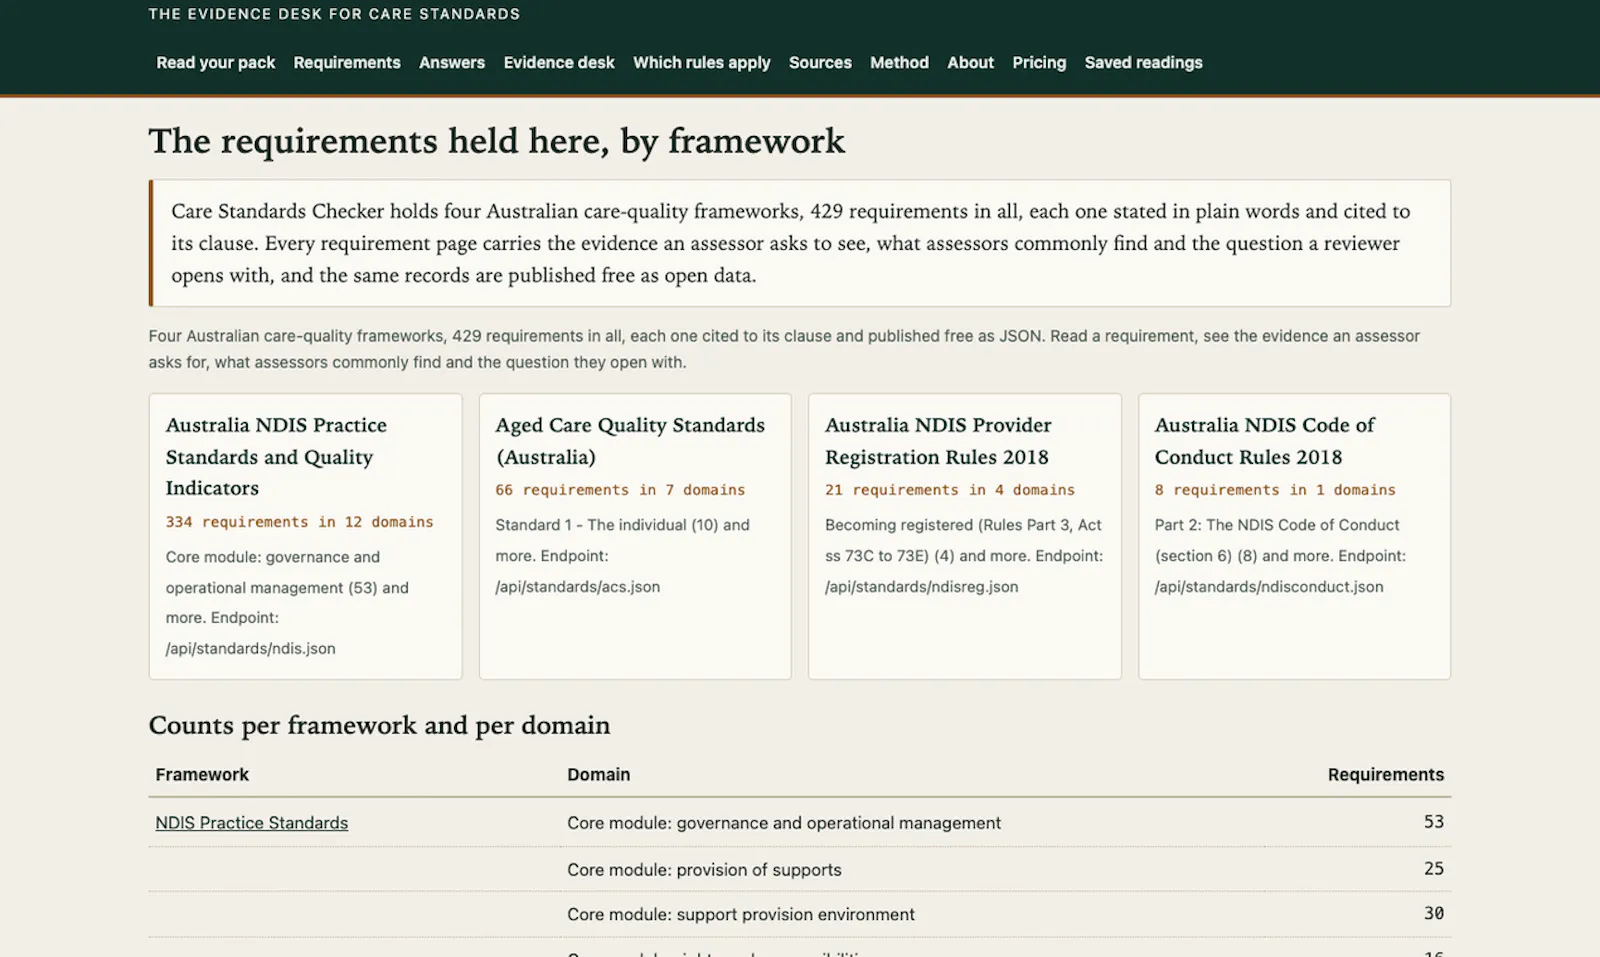This screenshot has height=957, width=1600.
Task: Open the Aged Care Quality Standards (Australia) card
Action: 635,536
